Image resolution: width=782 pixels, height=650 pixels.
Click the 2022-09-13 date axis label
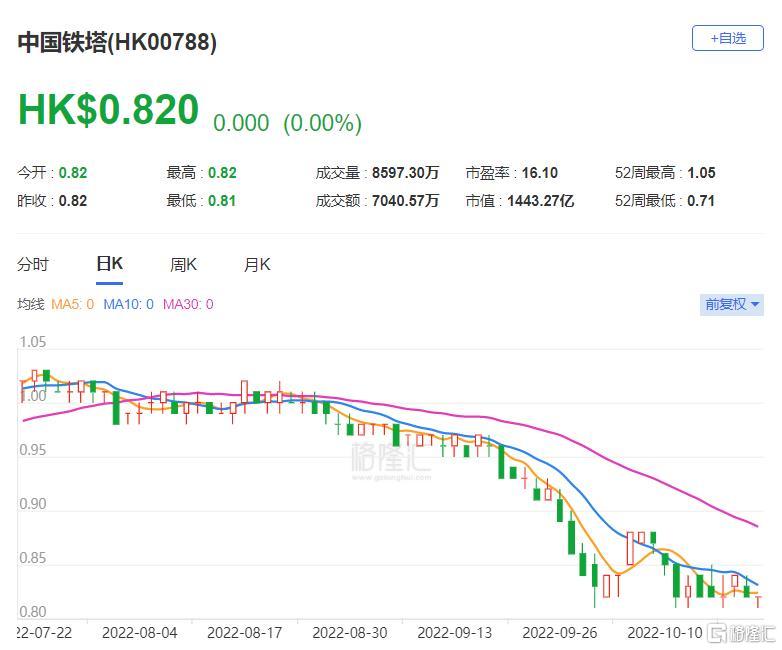455,633
